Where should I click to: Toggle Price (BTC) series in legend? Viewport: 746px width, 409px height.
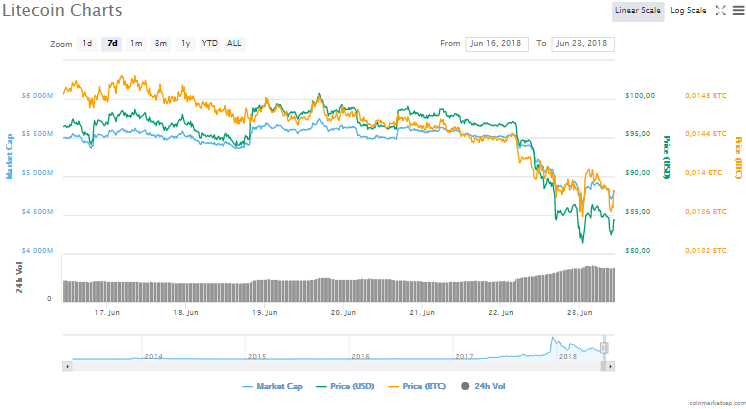tap(417, 386)
